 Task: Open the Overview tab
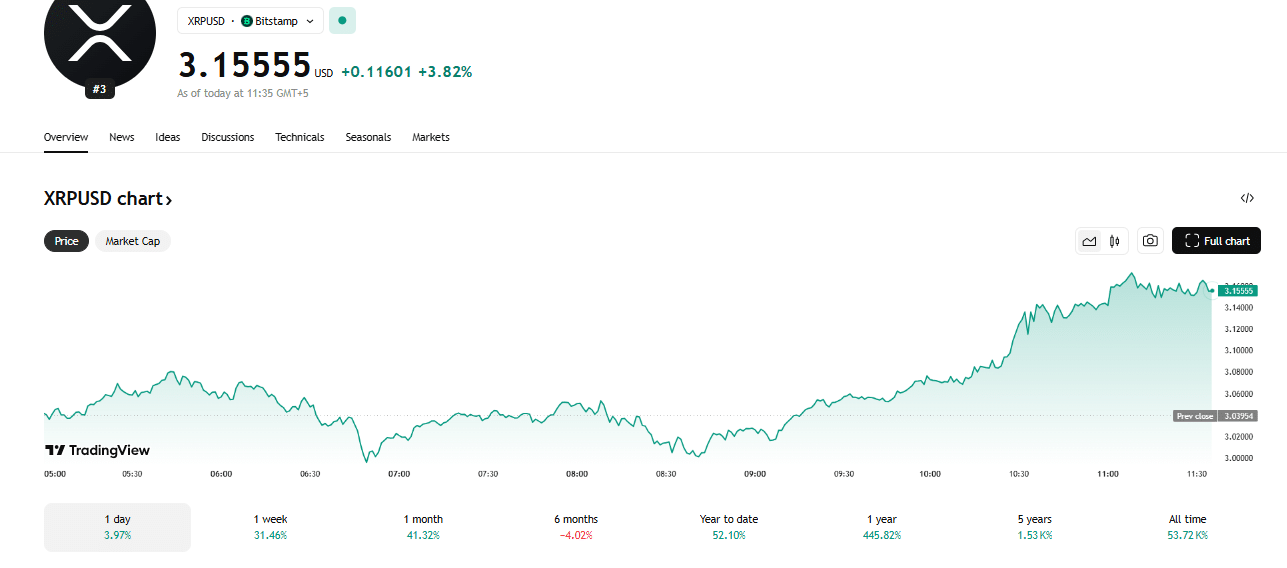(x=66, y=137)
